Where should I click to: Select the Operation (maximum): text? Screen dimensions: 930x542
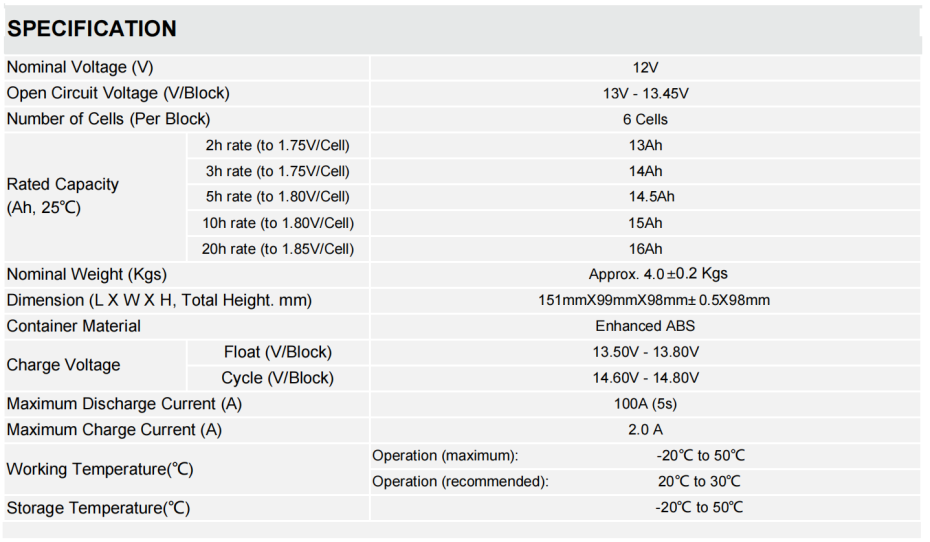pyautogui.click(x=445, y=456)
